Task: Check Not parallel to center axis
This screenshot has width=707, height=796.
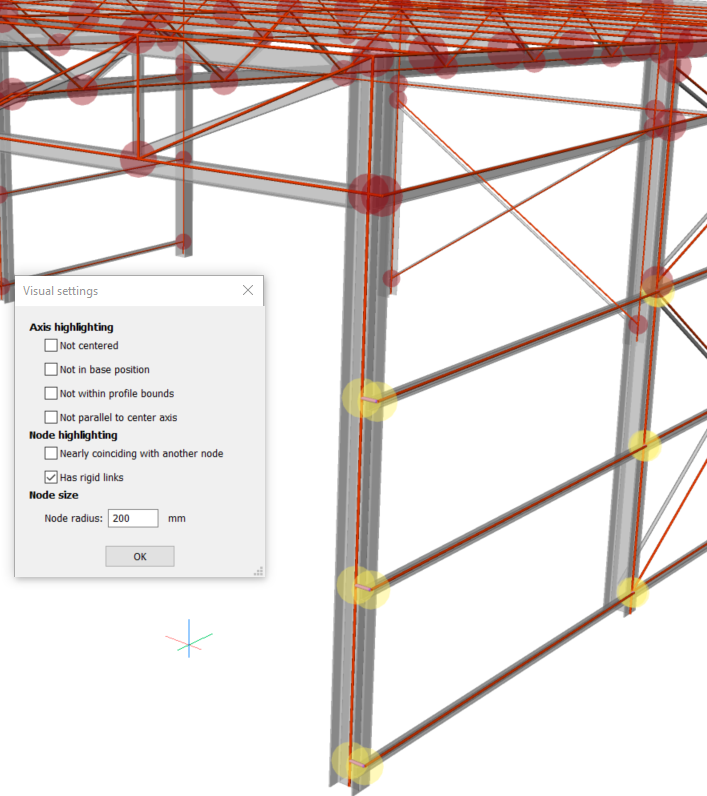Action: point(51,418)
